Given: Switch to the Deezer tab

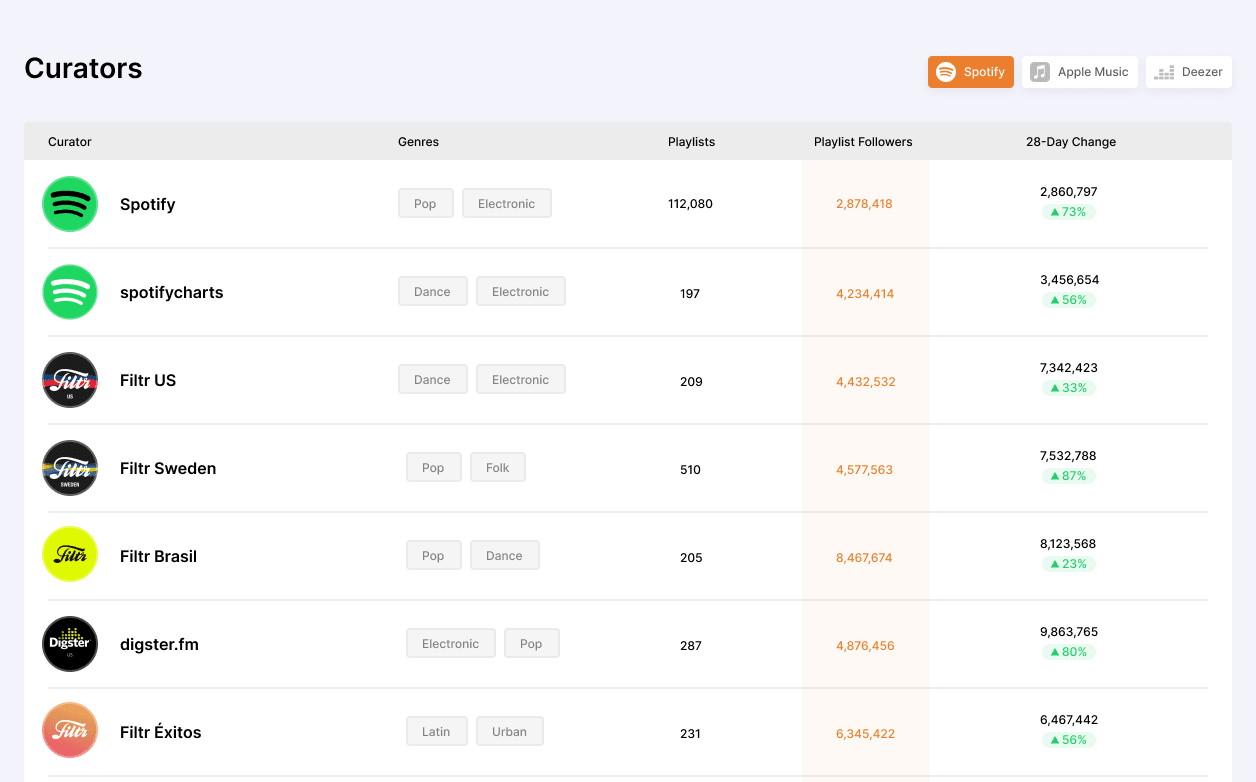Looking at the screenshot, I should pos(1189,72).
